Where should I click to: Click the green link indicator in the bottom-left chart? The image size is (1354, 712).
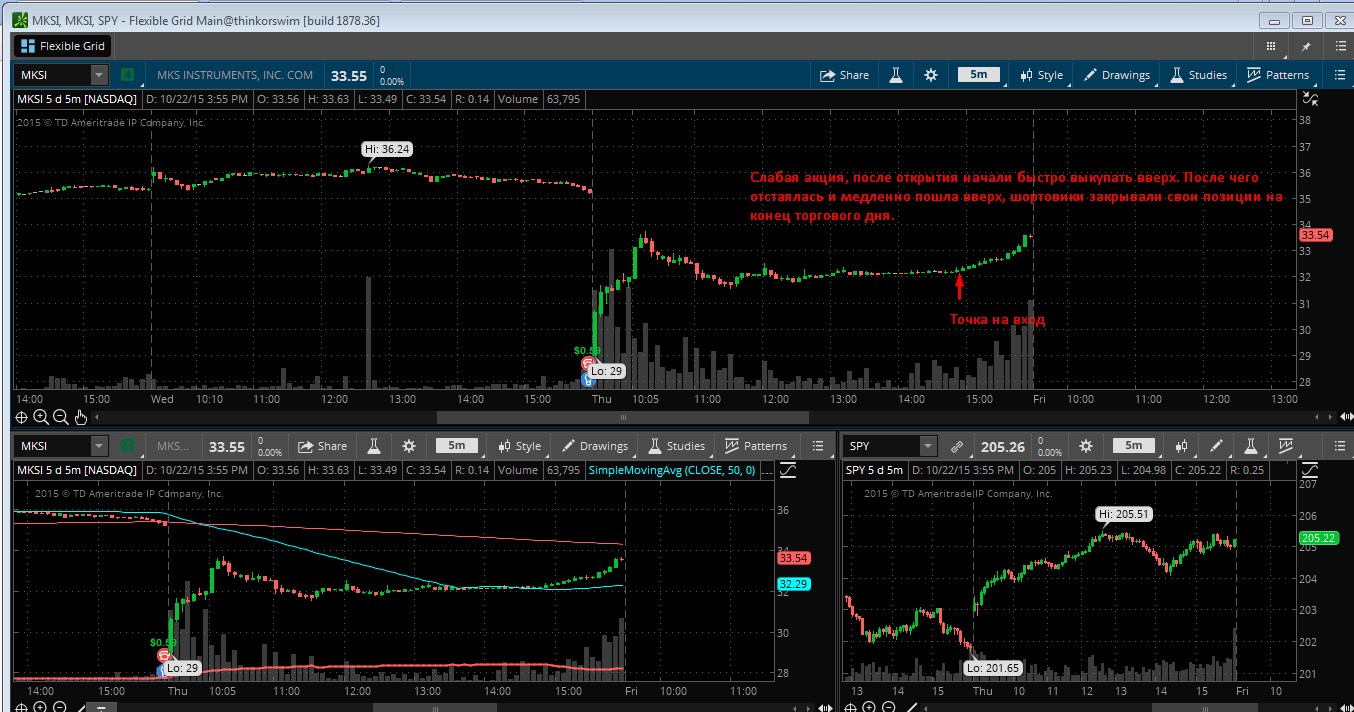pyautogui.click(x=127, y=446)
